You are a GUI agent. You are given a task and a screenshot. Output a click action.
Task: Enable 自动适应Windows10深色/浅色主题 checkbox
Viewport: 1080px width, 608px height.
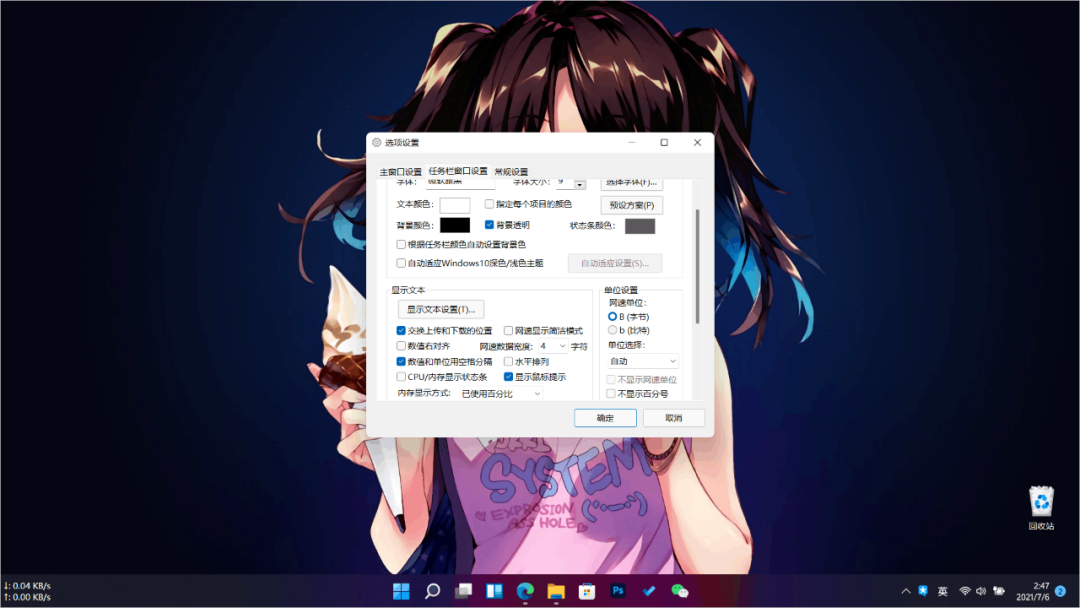[x=401, y=263]
